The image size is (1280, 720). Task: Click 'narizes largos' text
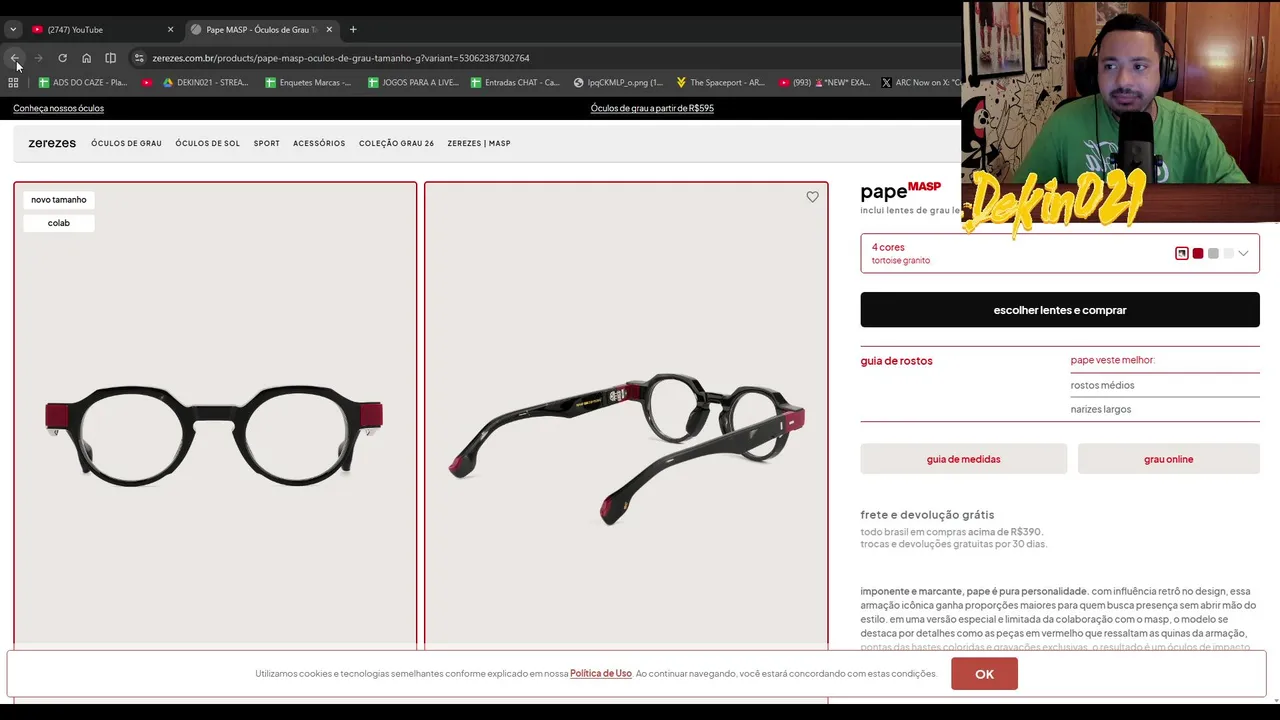1101,409
